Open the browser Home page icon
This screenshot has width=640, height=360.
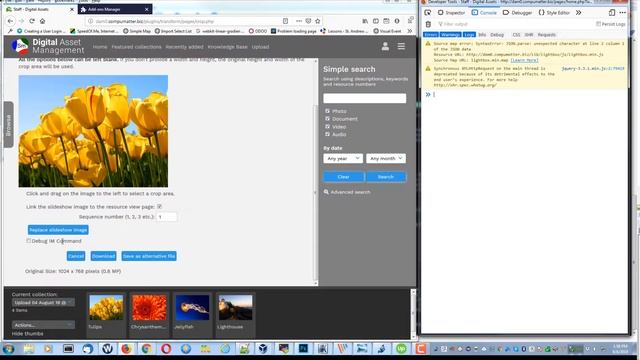42,21
